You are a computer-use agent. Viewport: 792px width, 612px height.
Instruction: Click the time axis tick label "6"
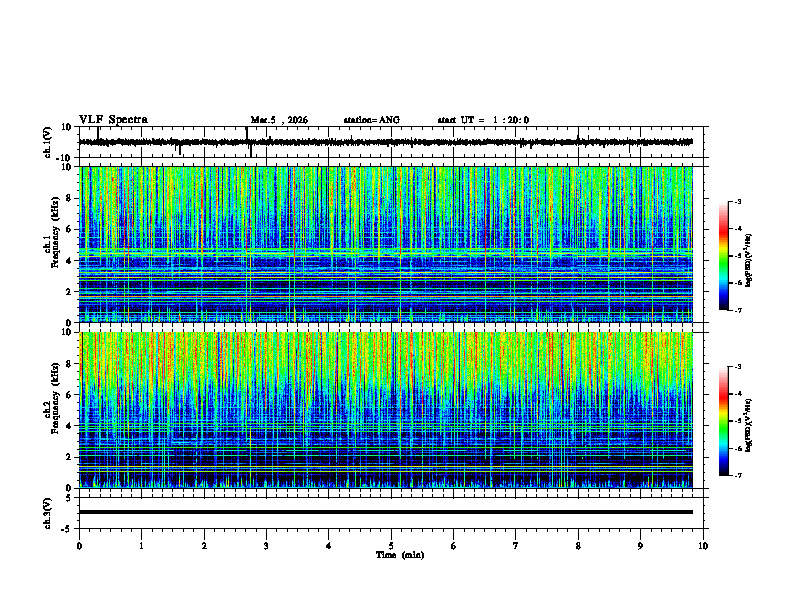[x=454, y=546]
